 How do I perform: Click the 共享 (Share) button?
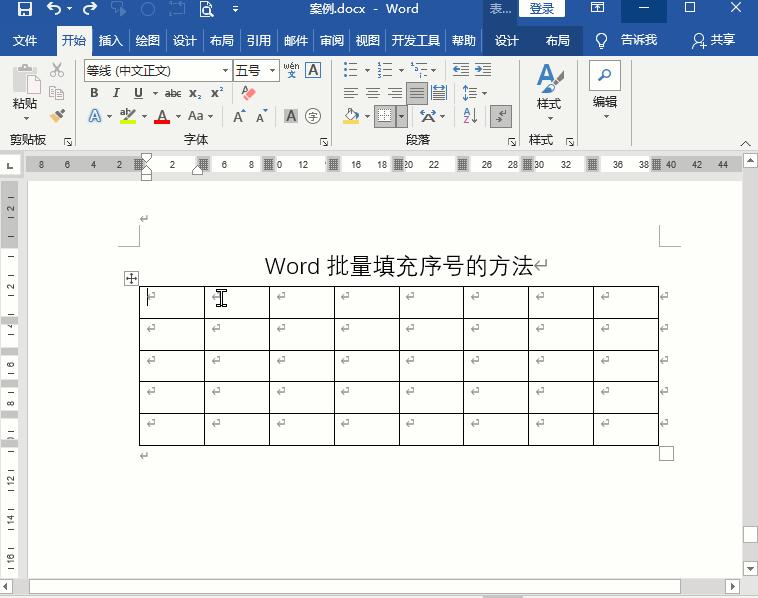(714, 41)
